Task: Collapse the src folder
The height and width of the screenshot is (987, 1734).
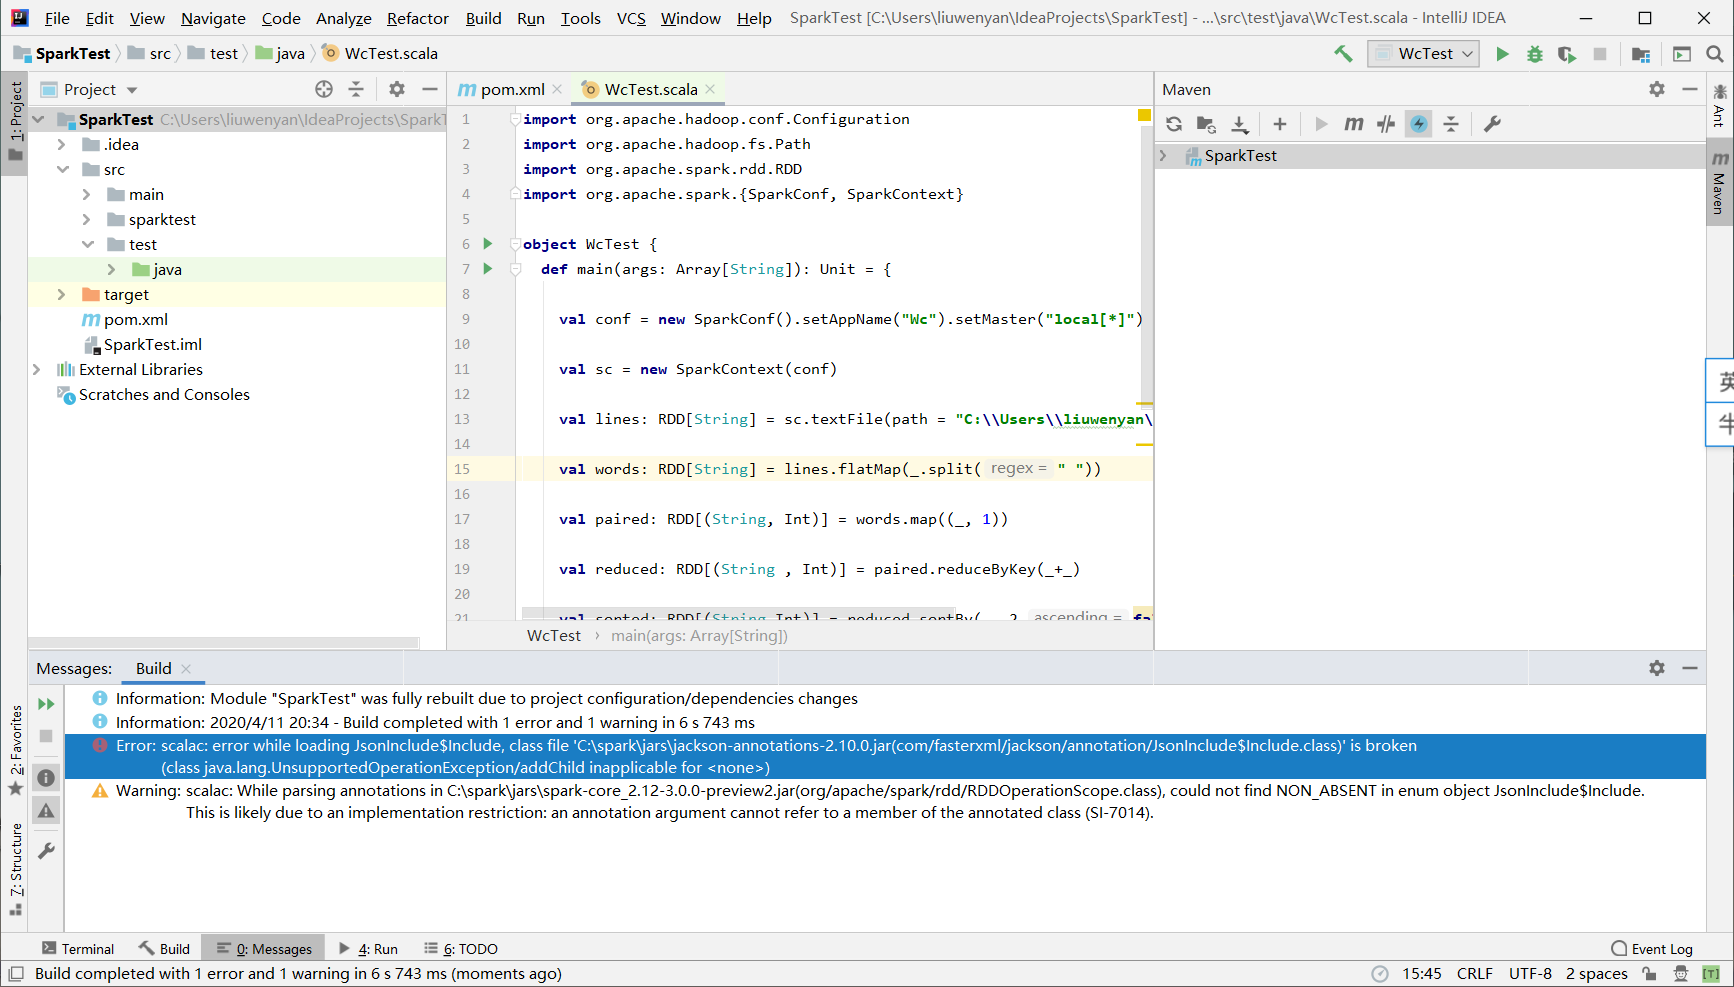Action: (62, 169)
